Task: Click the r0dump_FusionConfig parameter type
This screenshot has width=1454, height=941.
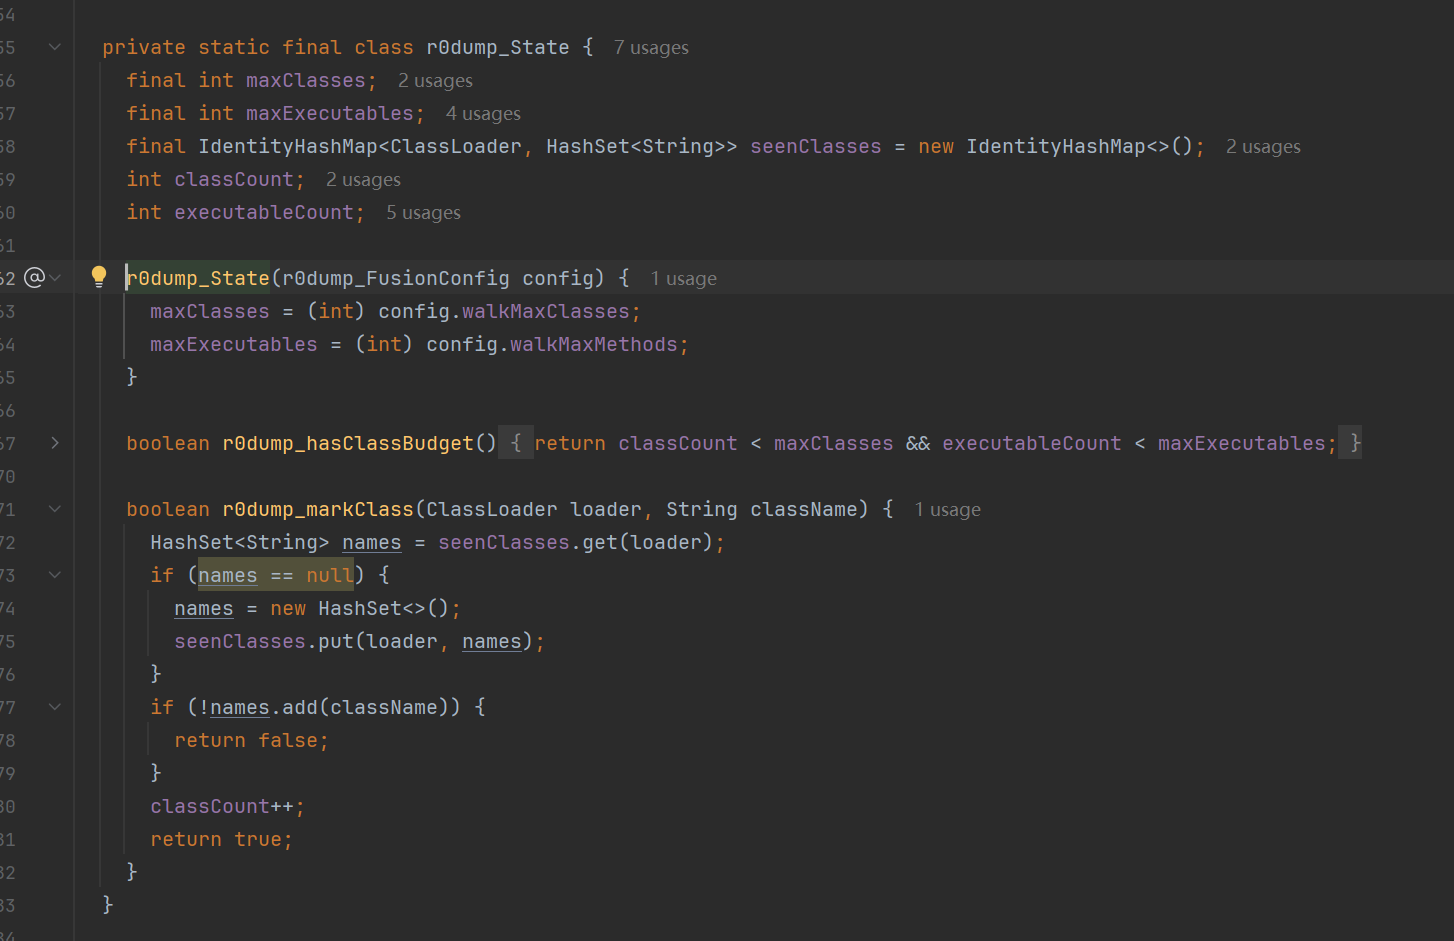Action: click(x=396, y=278)
